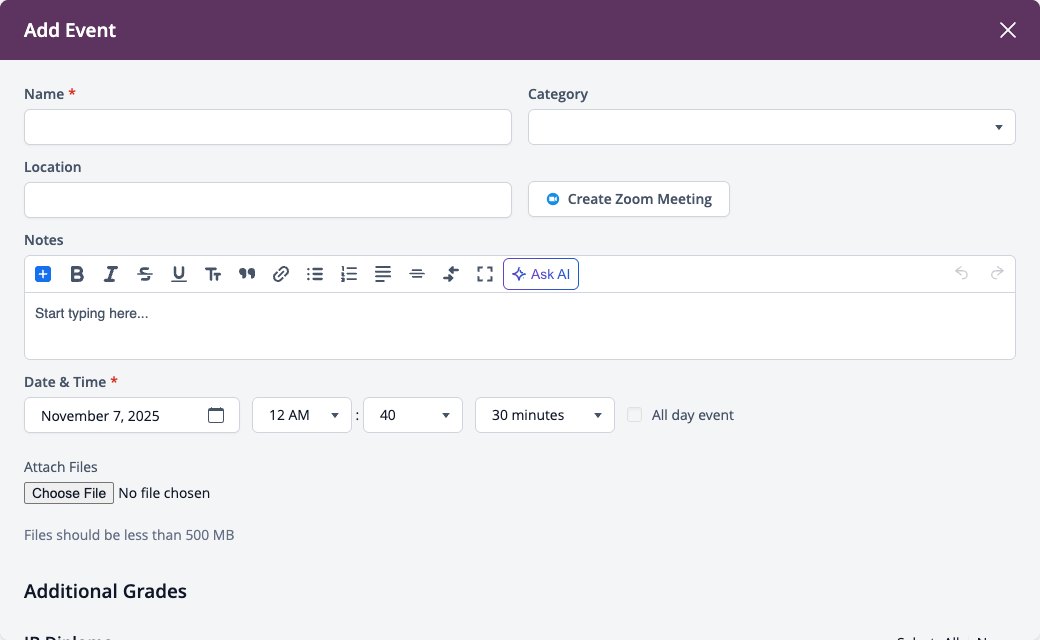Screen dimensions: 1040x640
Task: Enable the All day event checkbox
Action: coord(635,415)
